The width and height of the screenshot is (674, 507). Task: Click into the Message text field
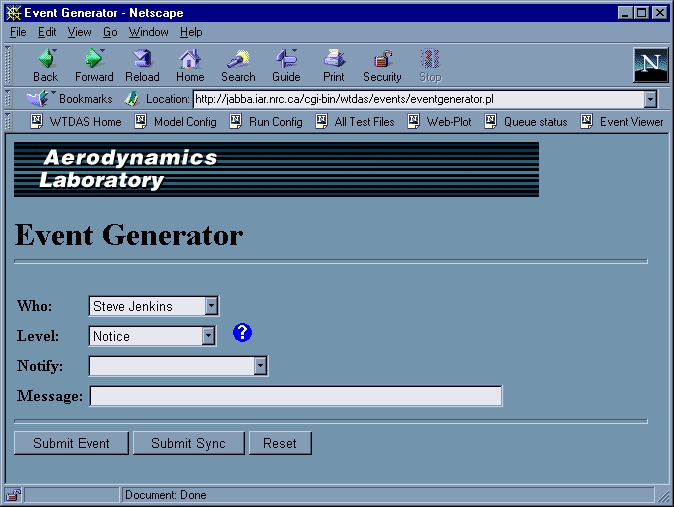pyautogui.click(x=296, y=396)
